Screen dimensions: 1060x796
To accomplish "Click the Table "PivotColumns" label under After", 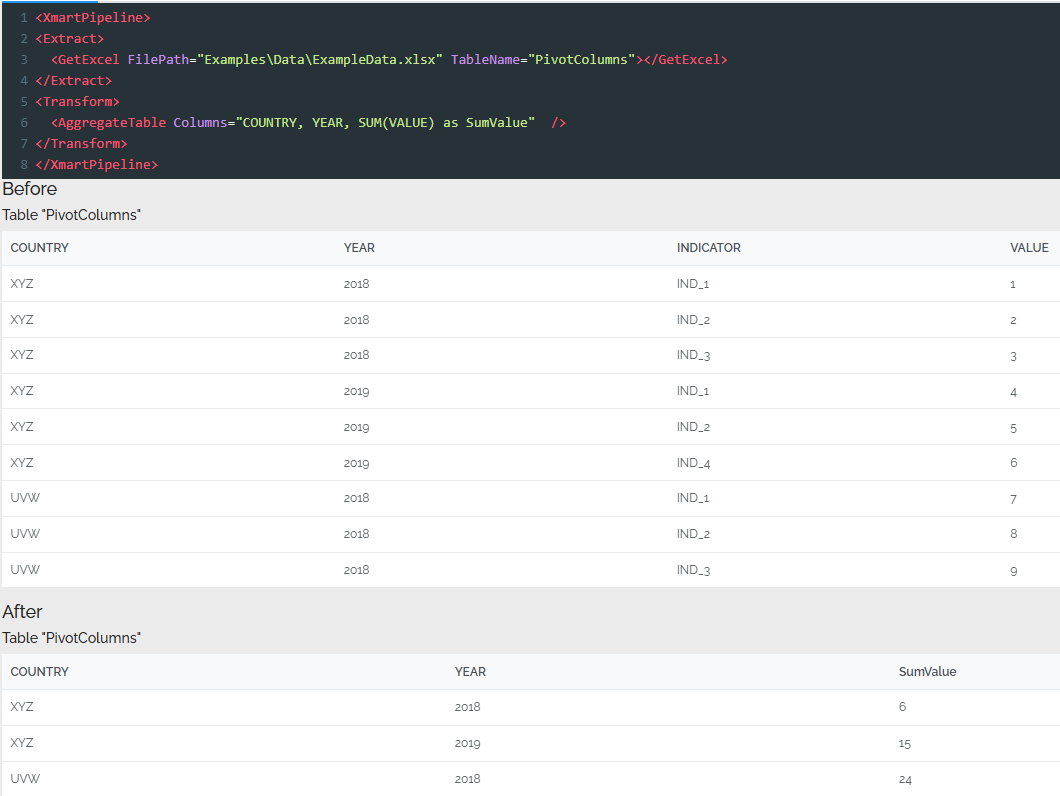I will 71,638.
